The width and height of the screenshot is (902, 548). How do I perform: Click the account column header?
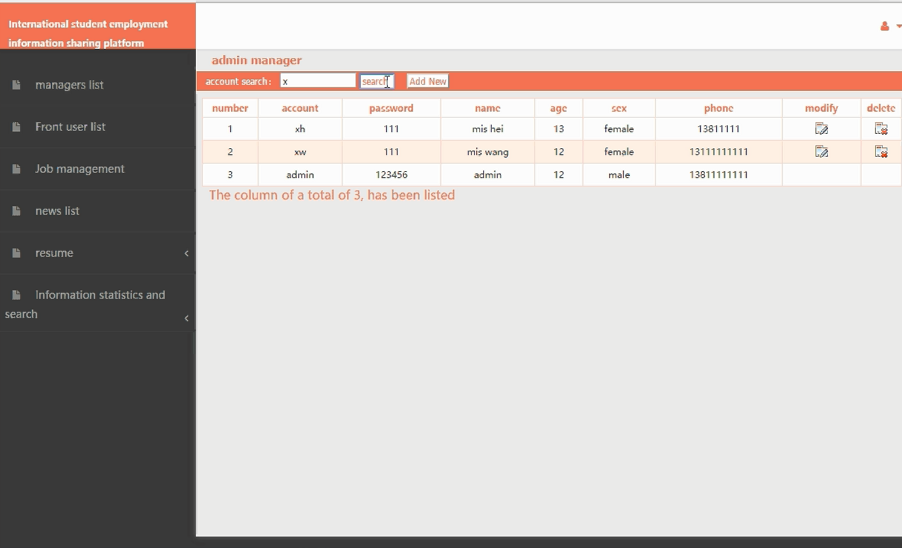pyautogui.click(x=300, y=108)
